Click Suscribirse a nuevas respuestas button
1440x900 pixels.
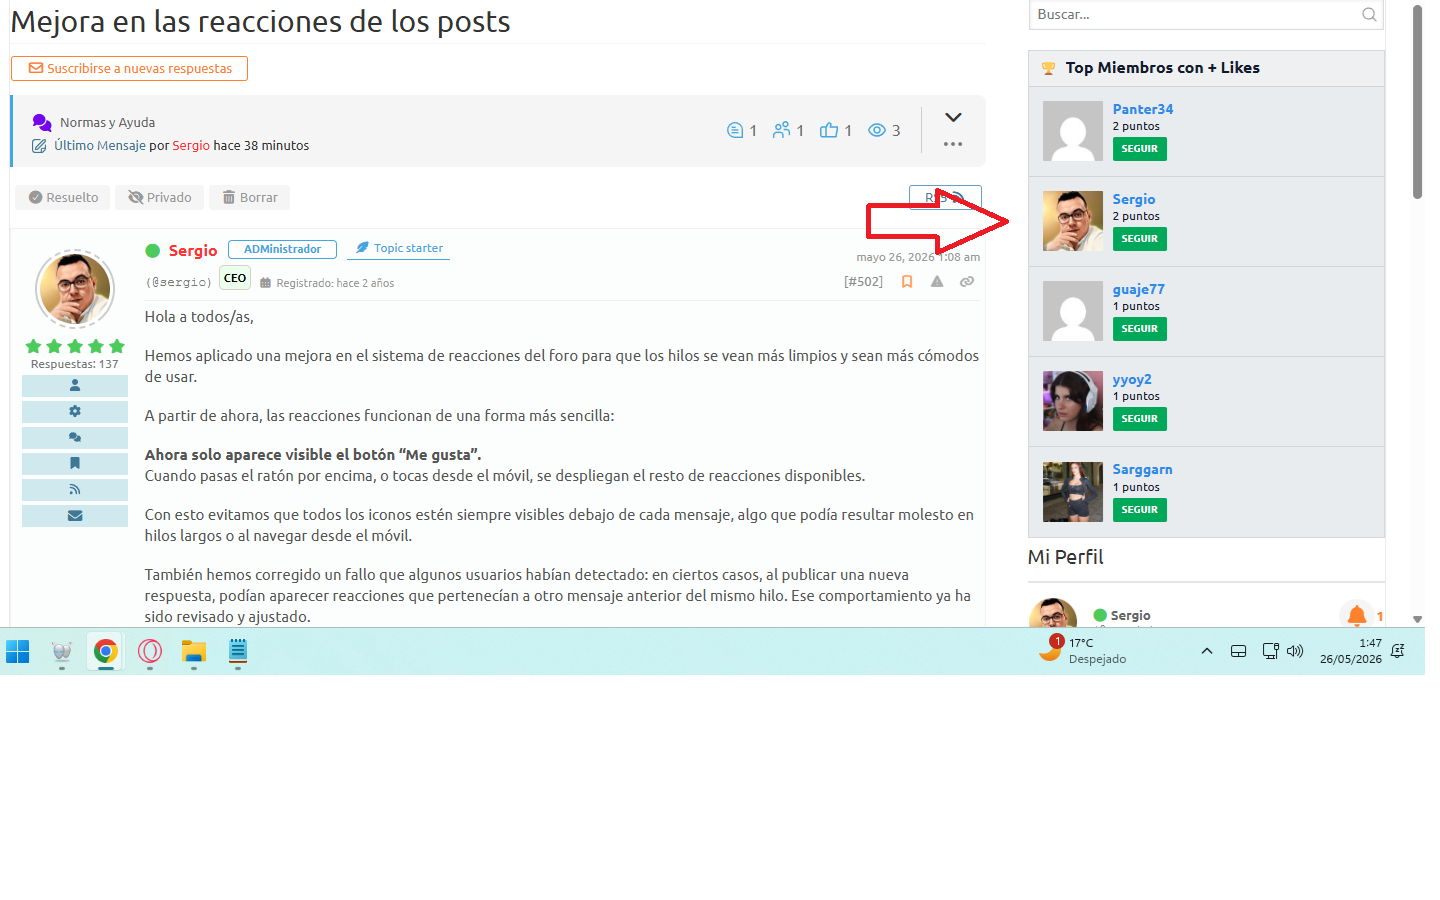[129, 68]
